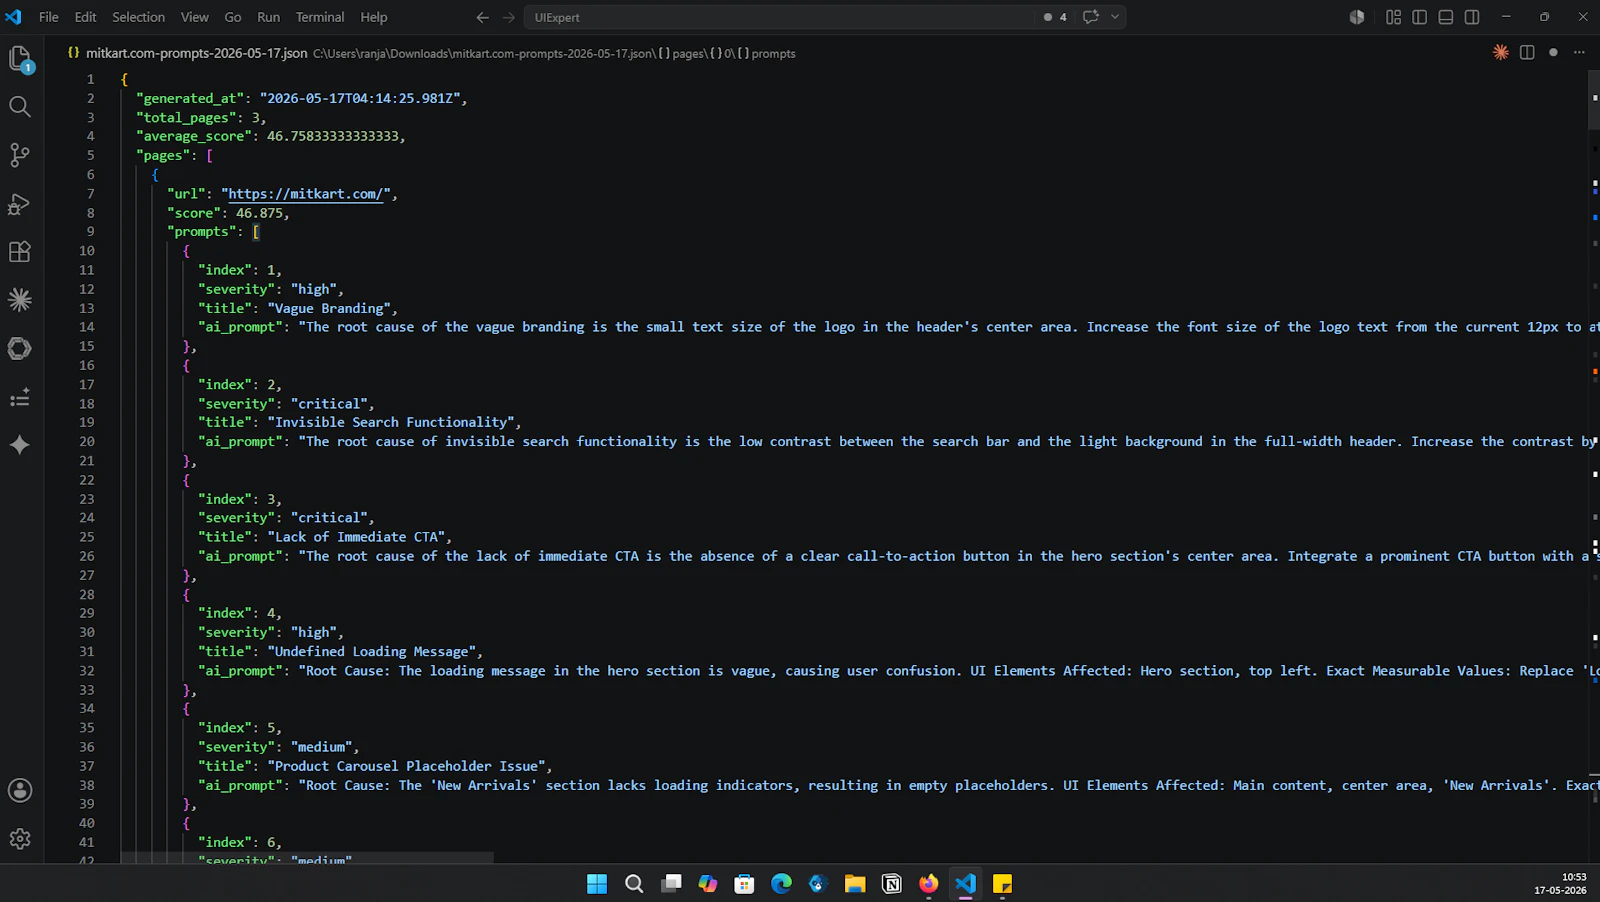Screen dimensions: 1600x902
Task: Click the UIExpert command center search box
Action: (780, 17)
